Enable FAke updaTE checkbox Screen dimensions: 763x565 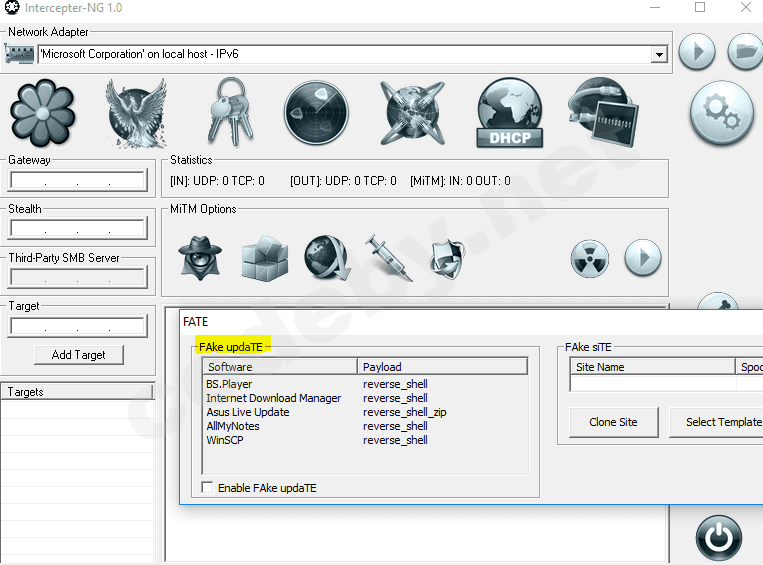[x=208, y=488]
